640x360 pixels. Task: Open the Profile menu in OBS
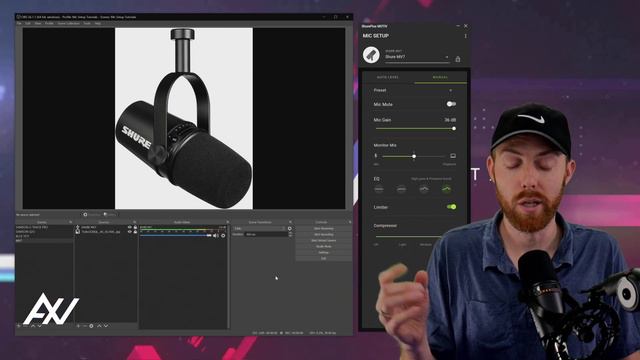pos(49,23)
